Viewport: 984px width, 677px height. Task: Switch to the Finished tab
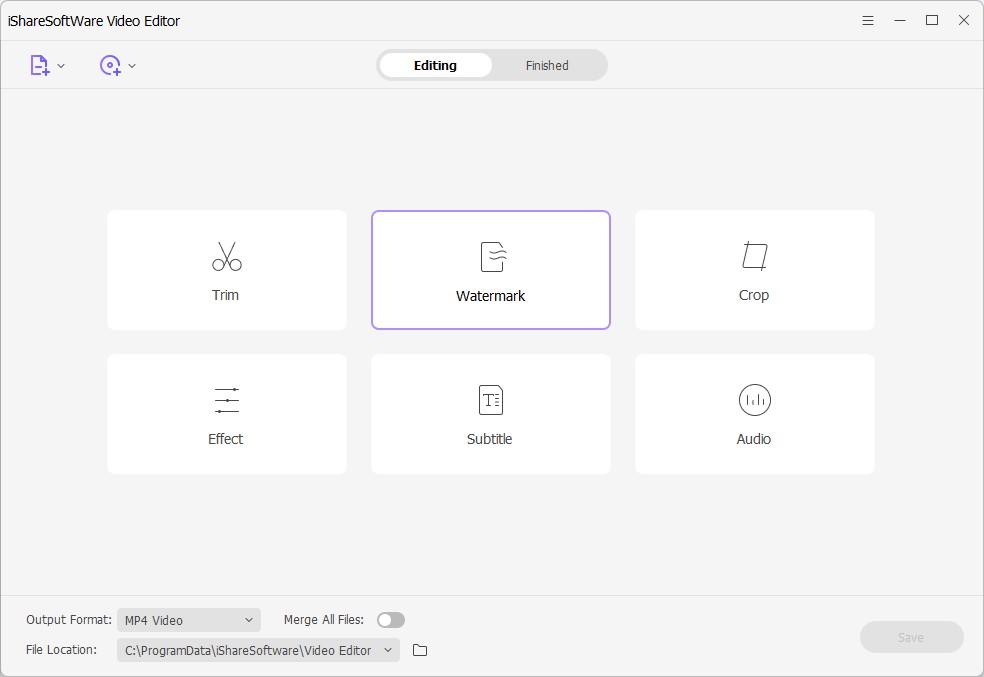pos(547,66)
